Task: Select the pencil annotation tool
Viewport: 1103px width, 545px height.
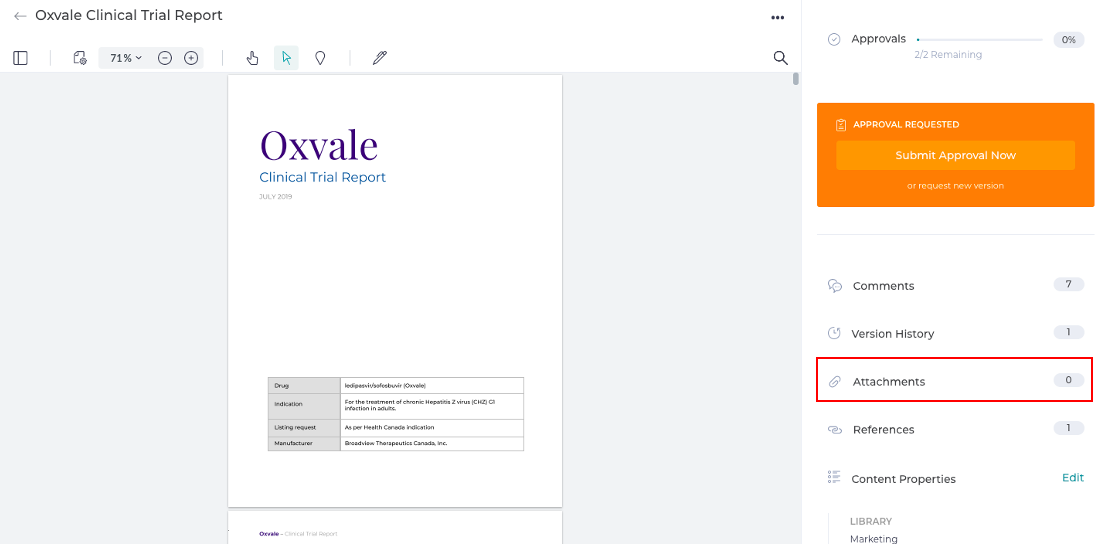Action: coord(380,58)
